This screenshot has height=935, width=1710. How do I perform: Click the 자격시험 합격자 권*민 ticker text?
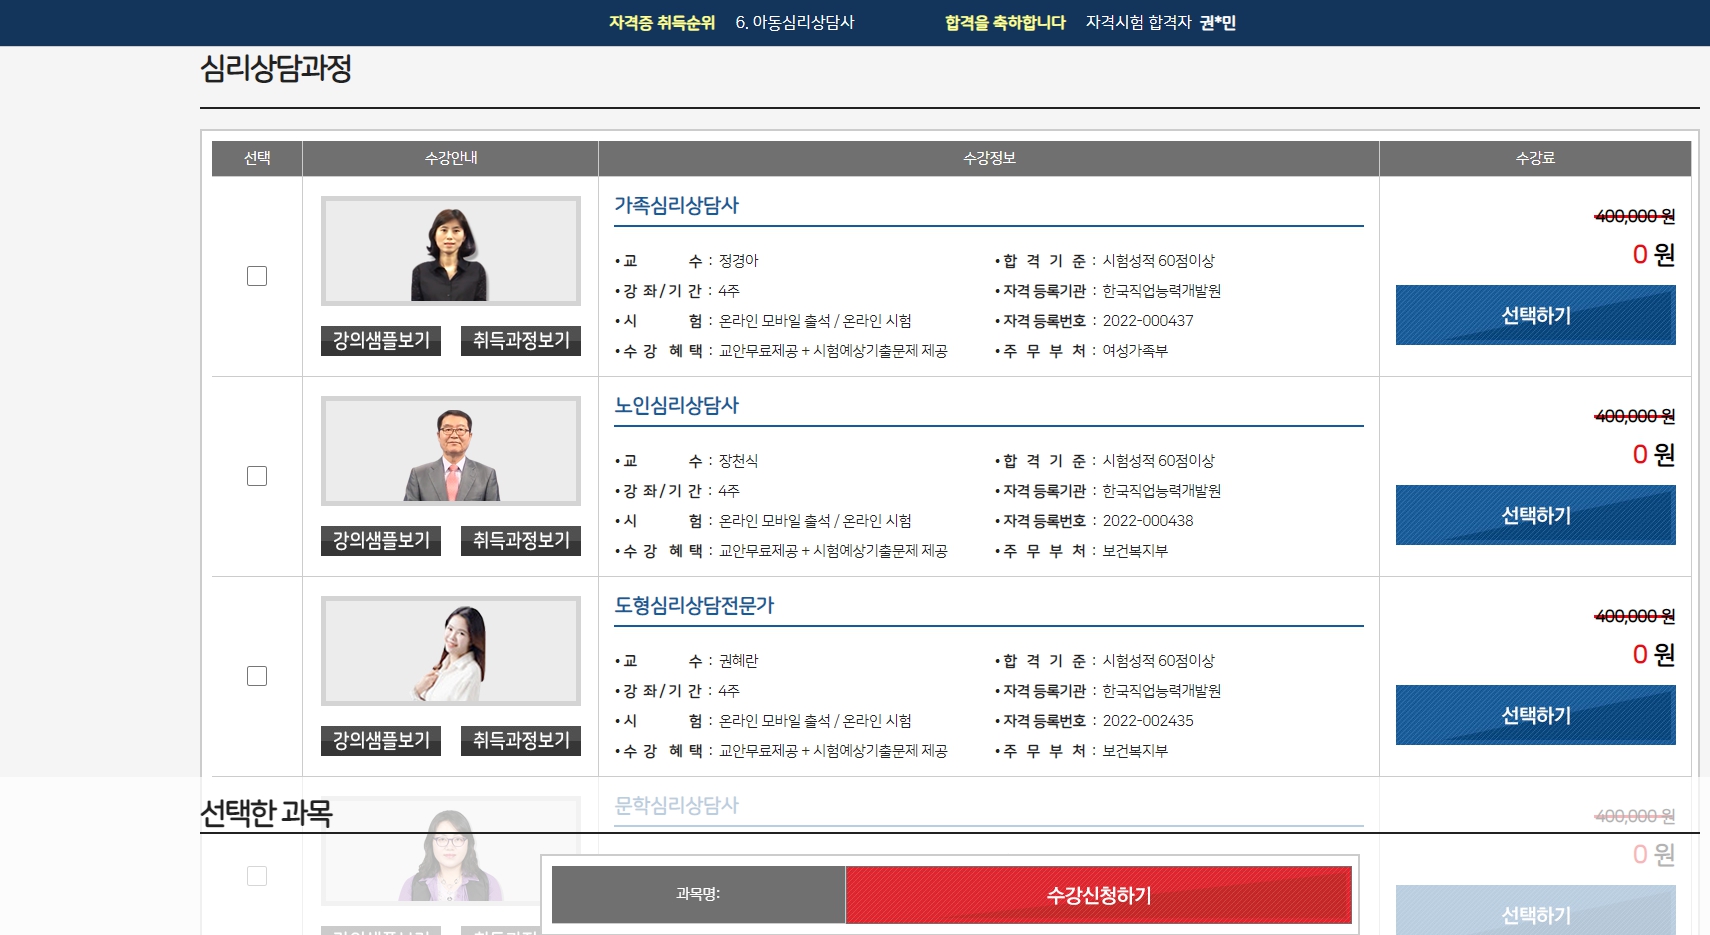(x=1161, y=22)
